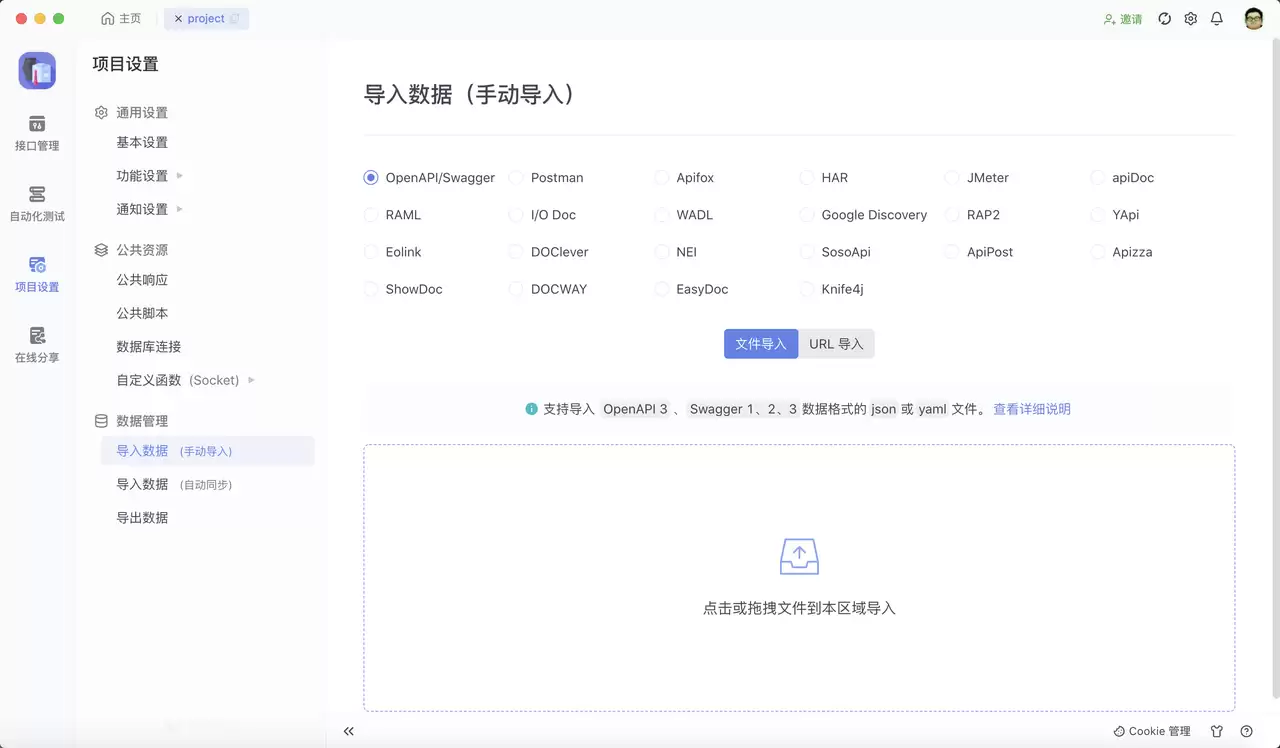Click the project logo at top of sidebar
Screen dimensions: 1280x748
coord(37,71)
